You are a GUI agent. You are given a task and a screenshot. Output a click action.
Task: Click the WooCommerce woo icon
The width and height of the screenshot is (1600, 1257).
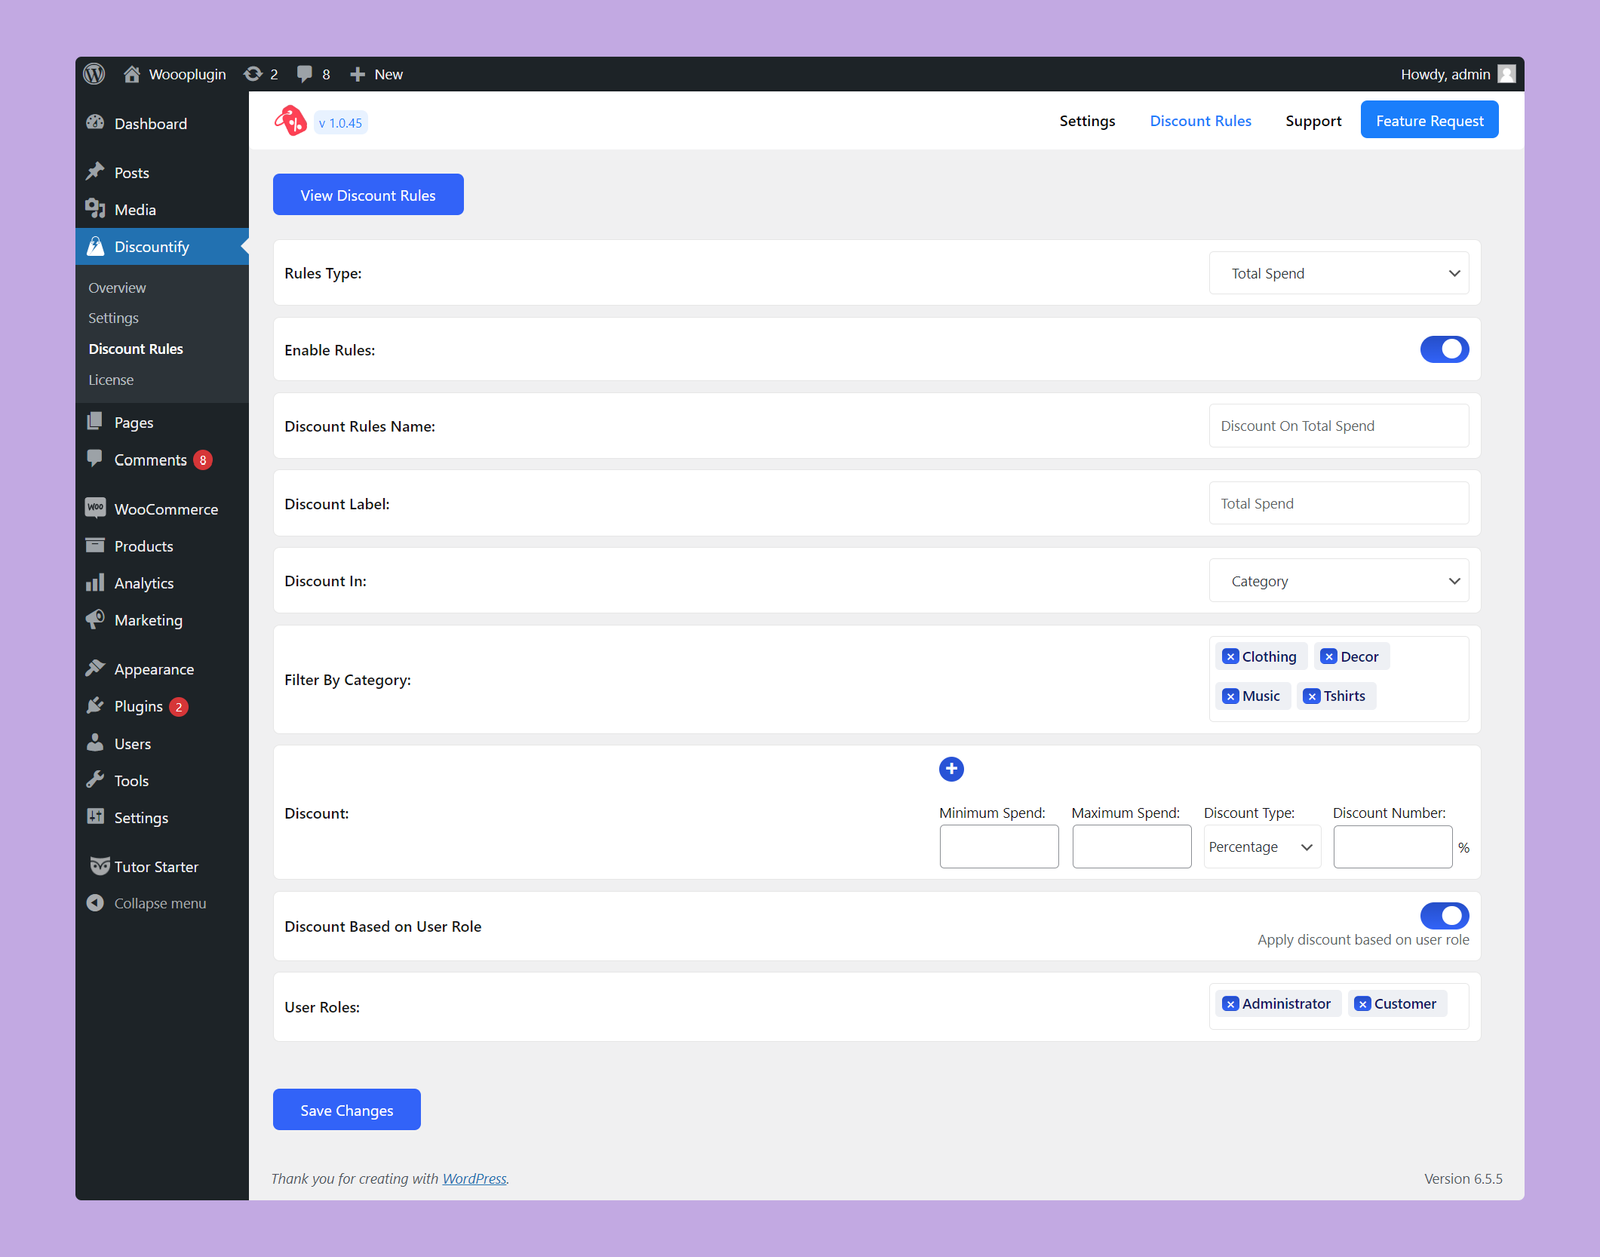click(95, 508)
